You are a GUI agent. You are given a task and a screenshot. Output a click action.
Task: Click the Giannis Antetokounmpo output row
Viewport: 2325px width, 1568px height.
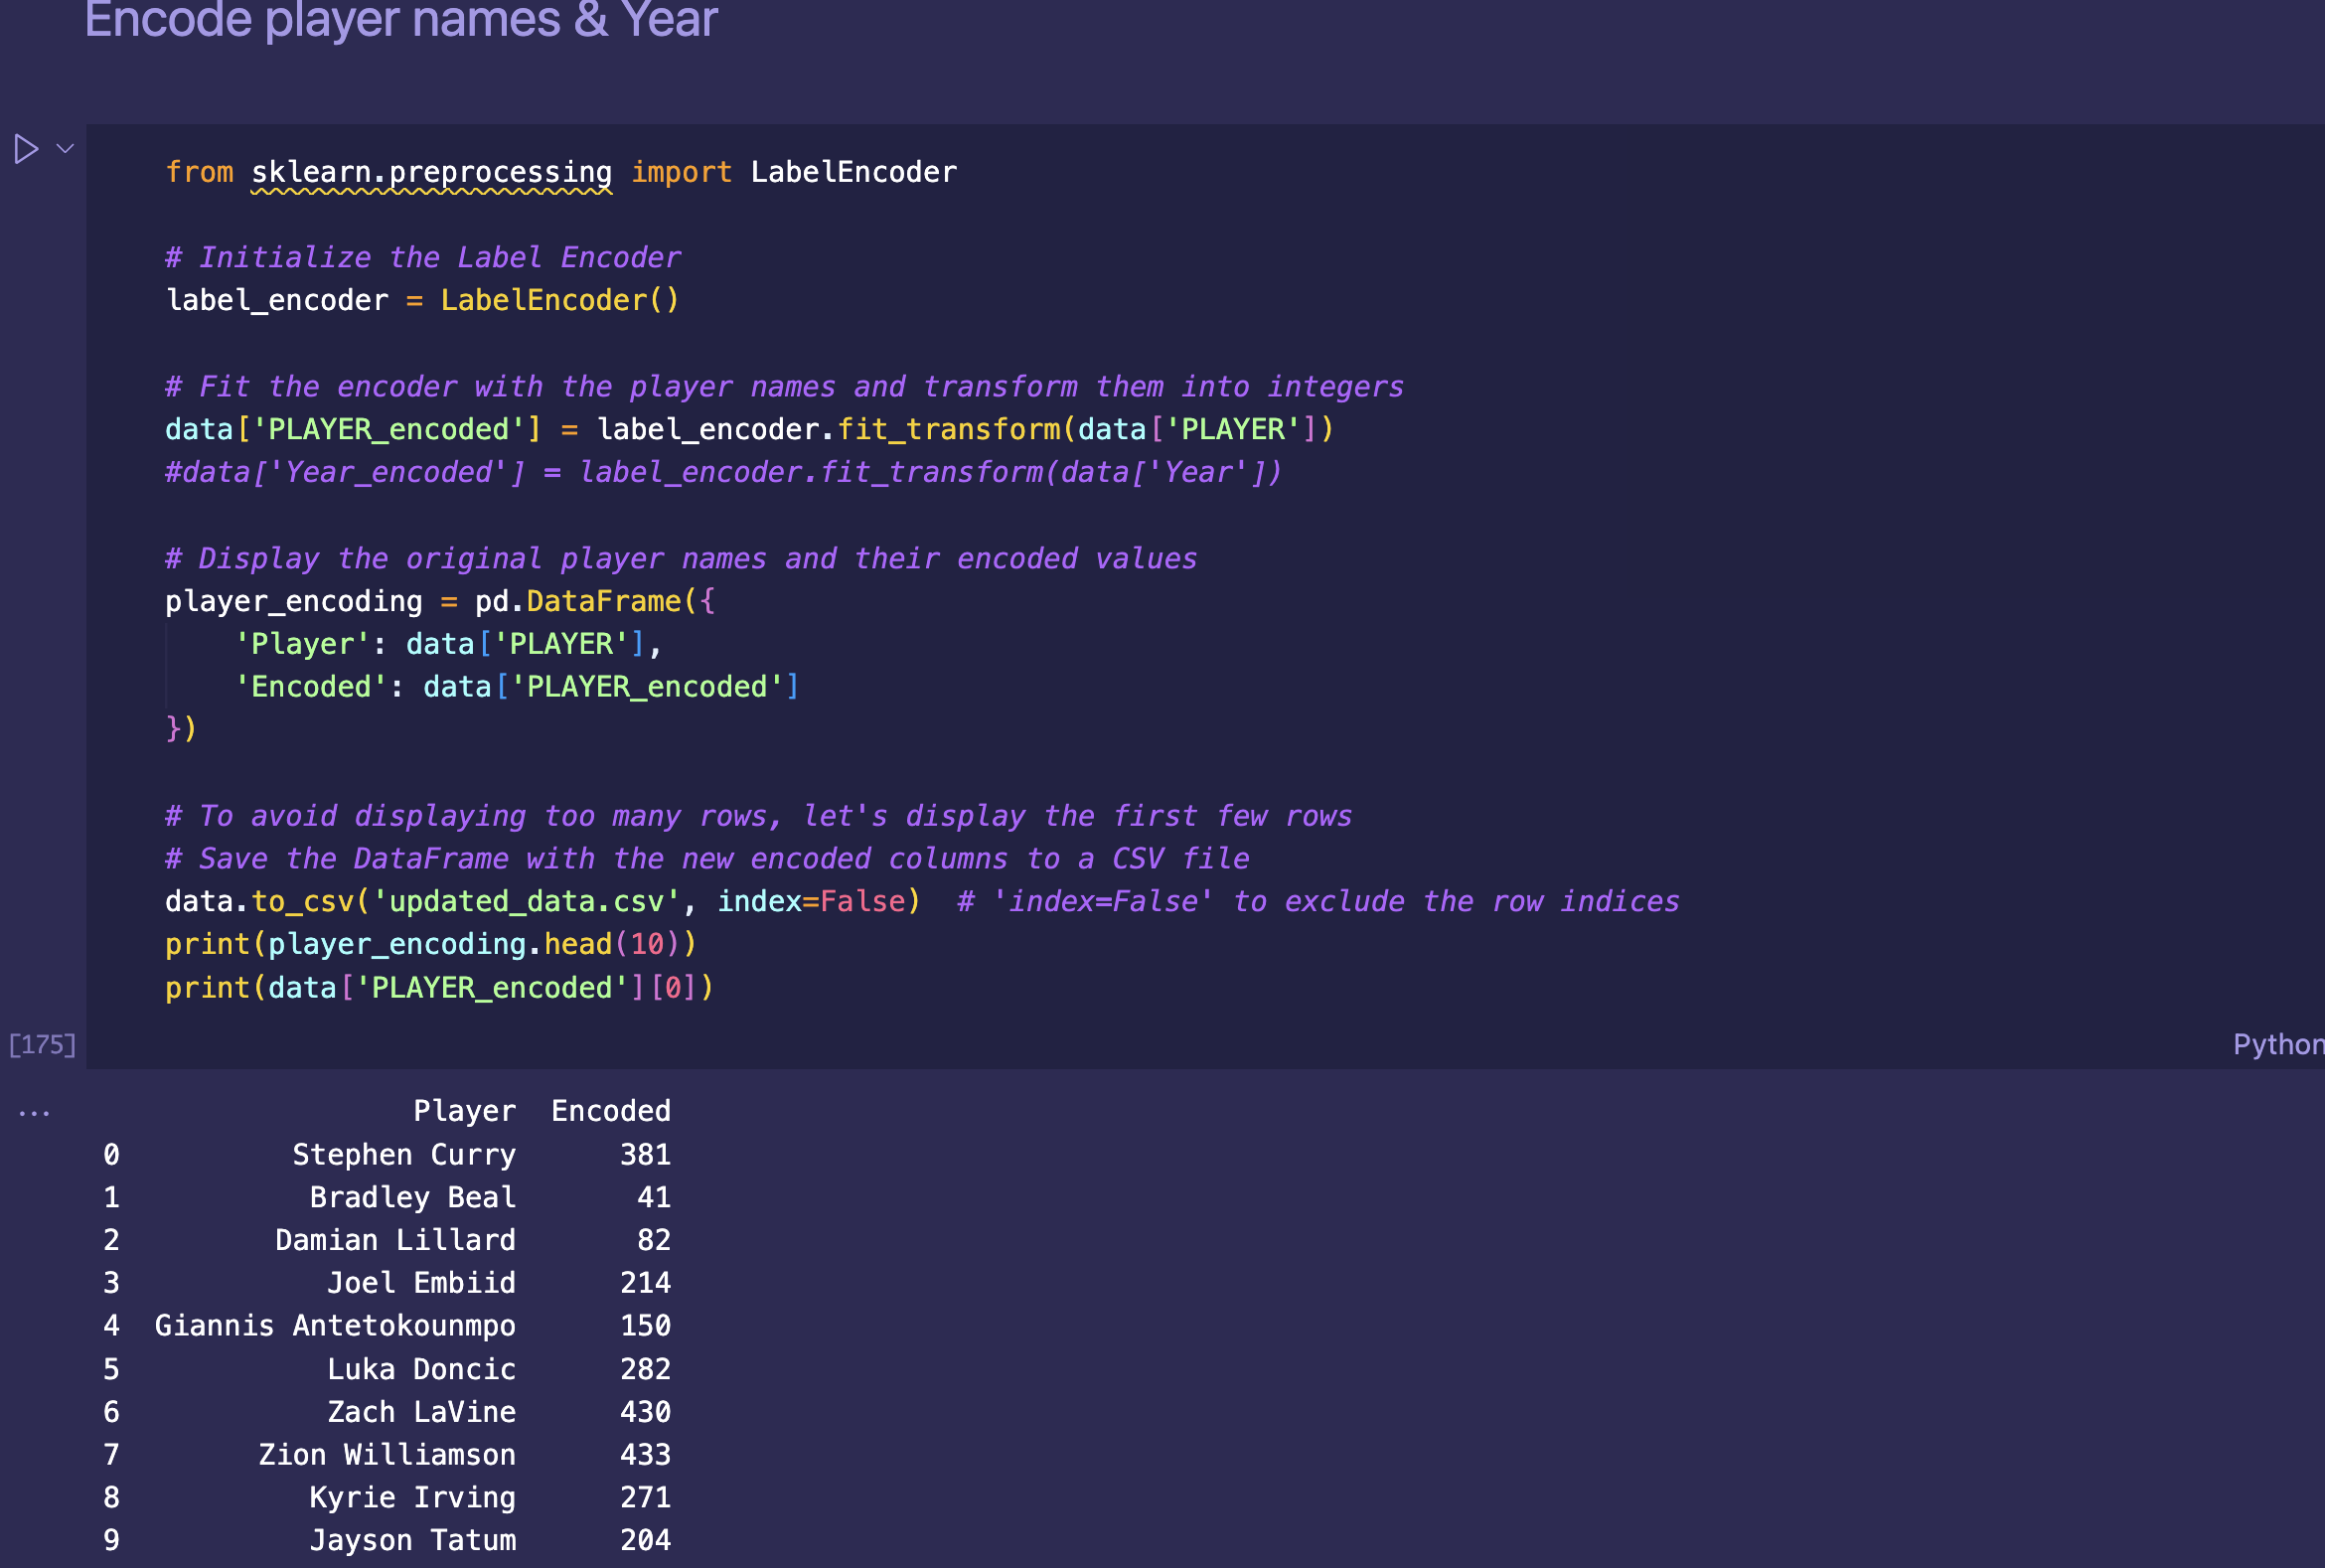335,1325
